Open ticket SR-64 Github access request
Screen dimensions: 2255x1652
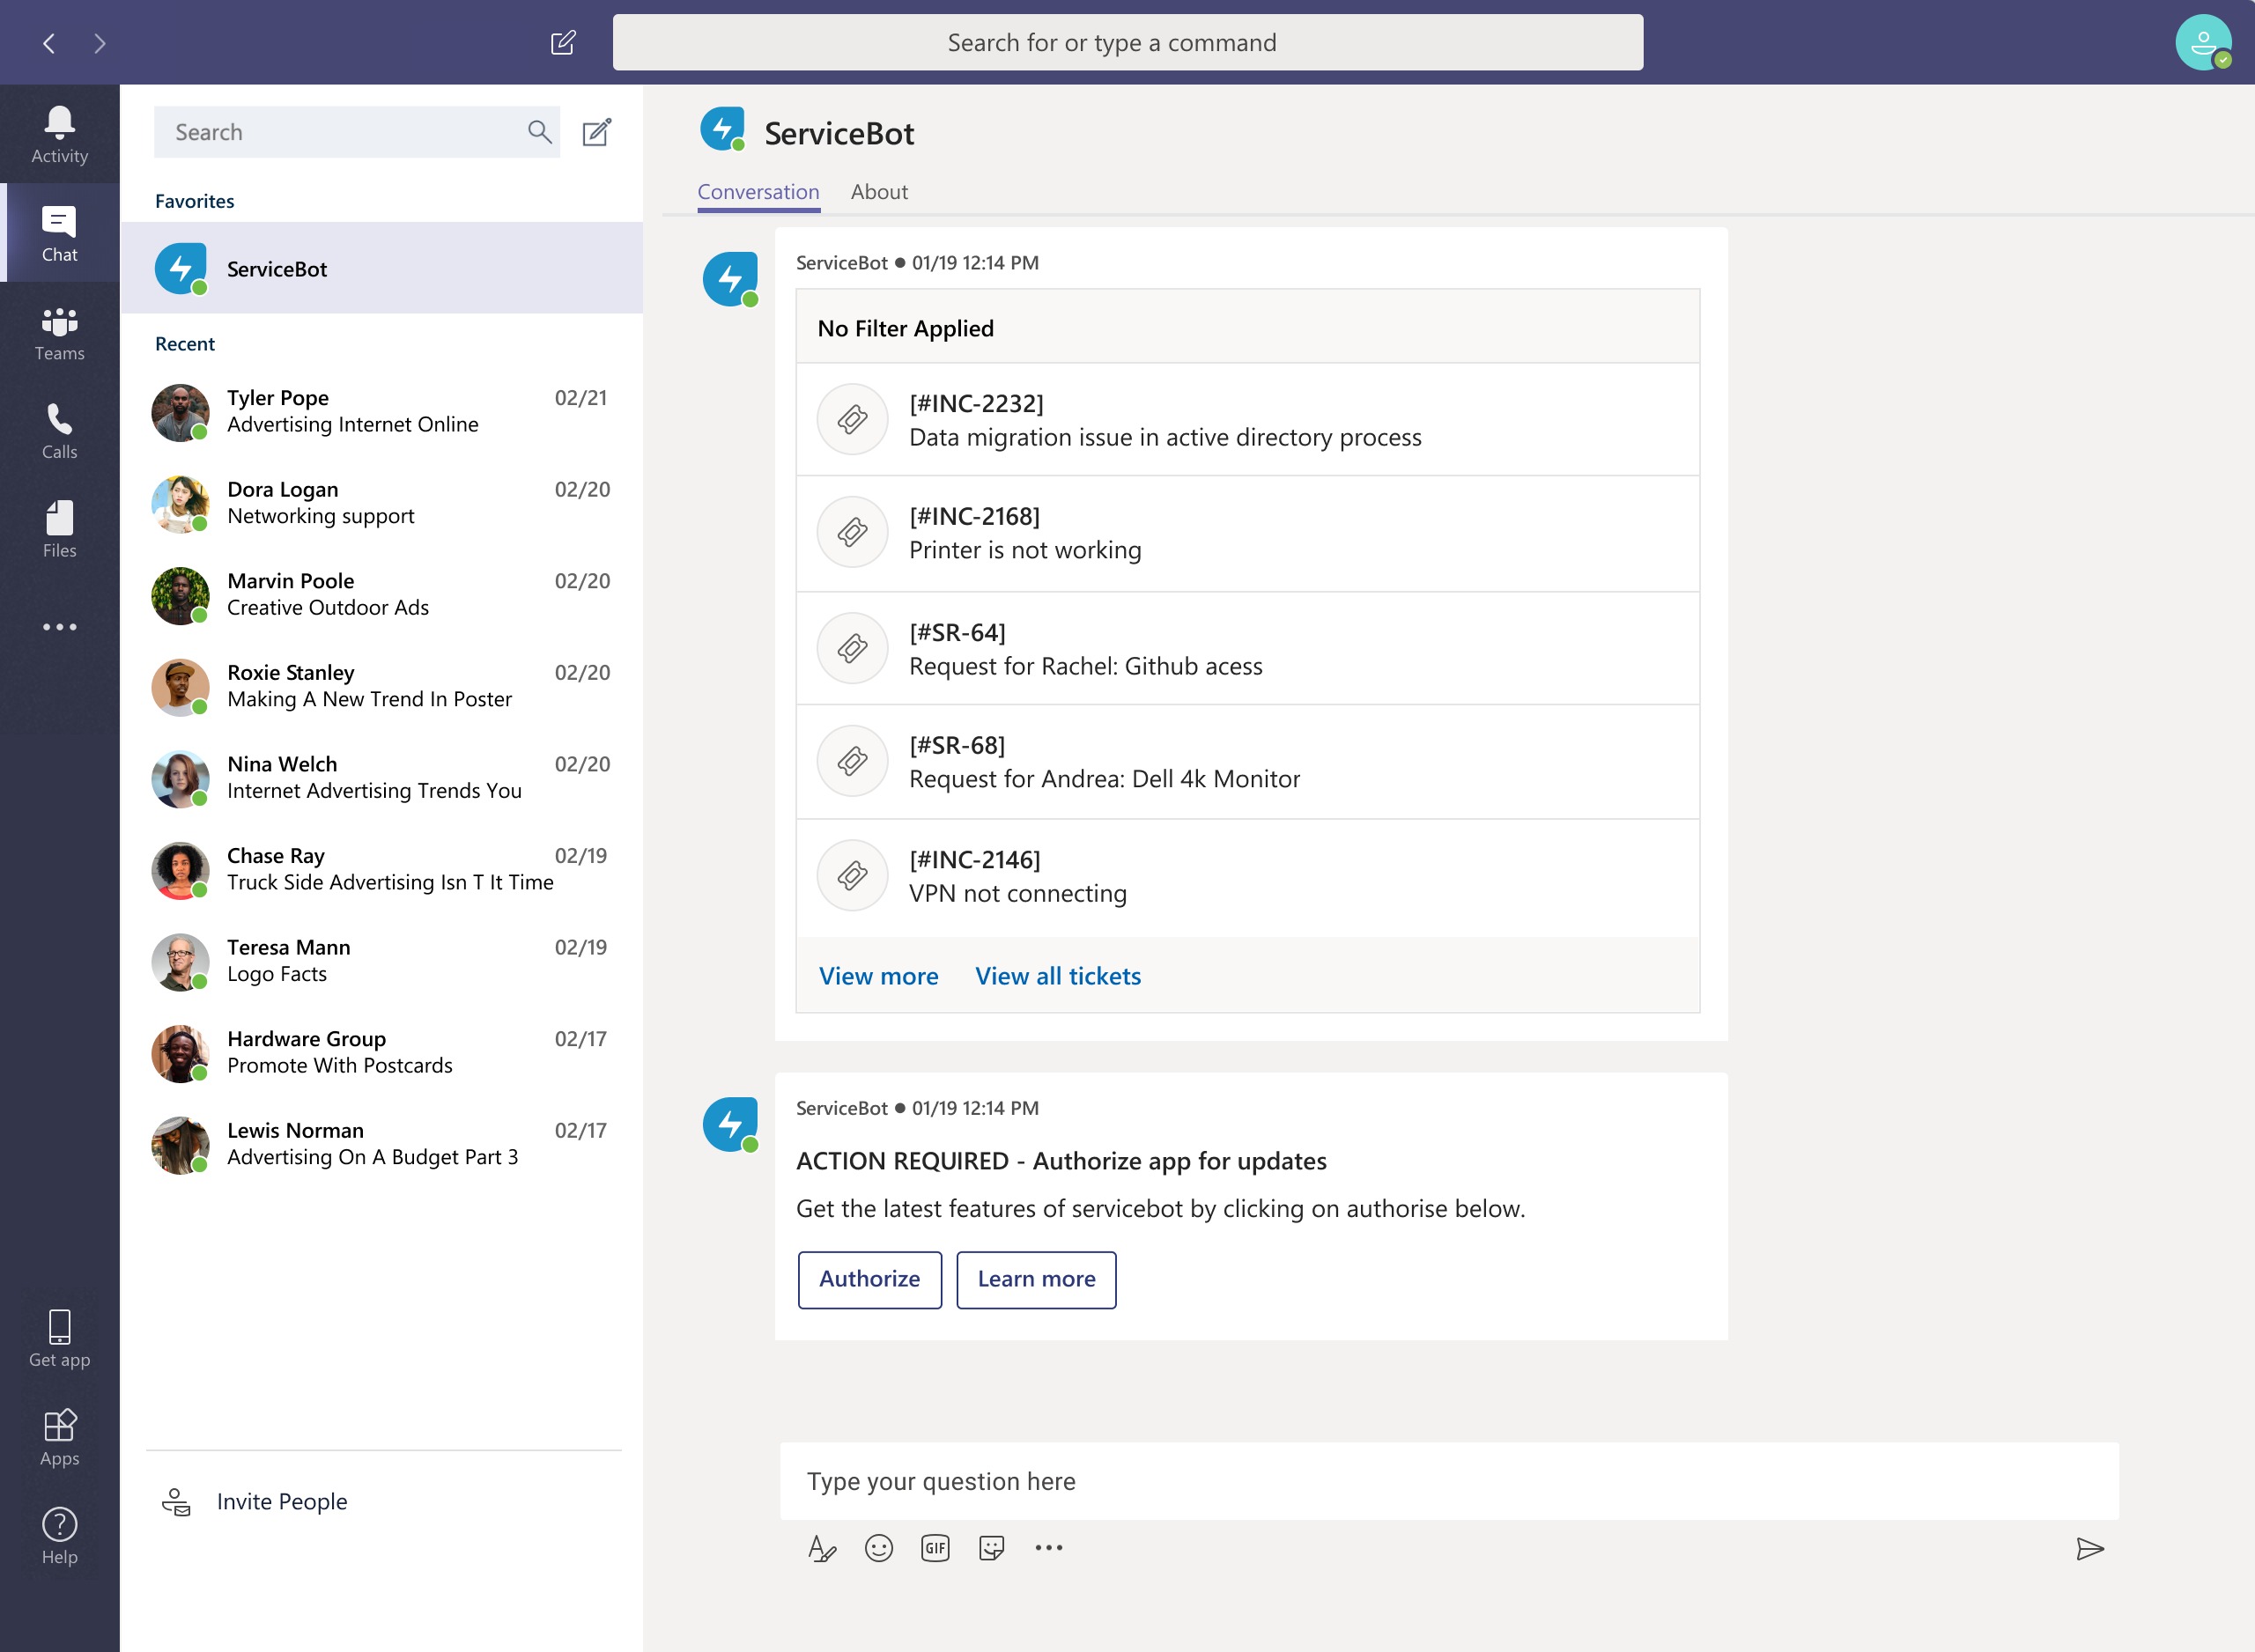click(1247, 648)
